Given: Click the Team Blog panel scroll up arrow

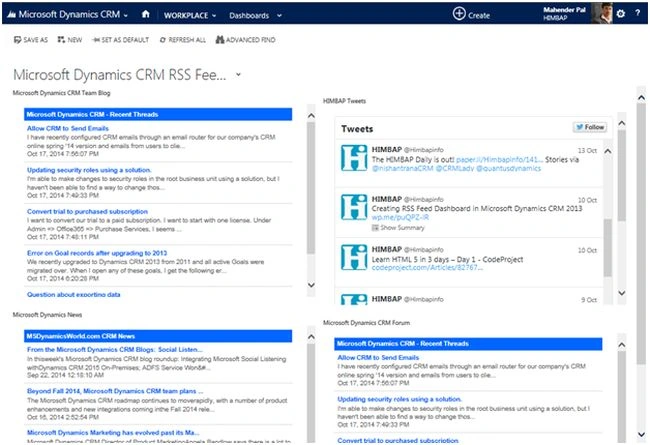Looking at the screenshot, I should tap(311, 116).
